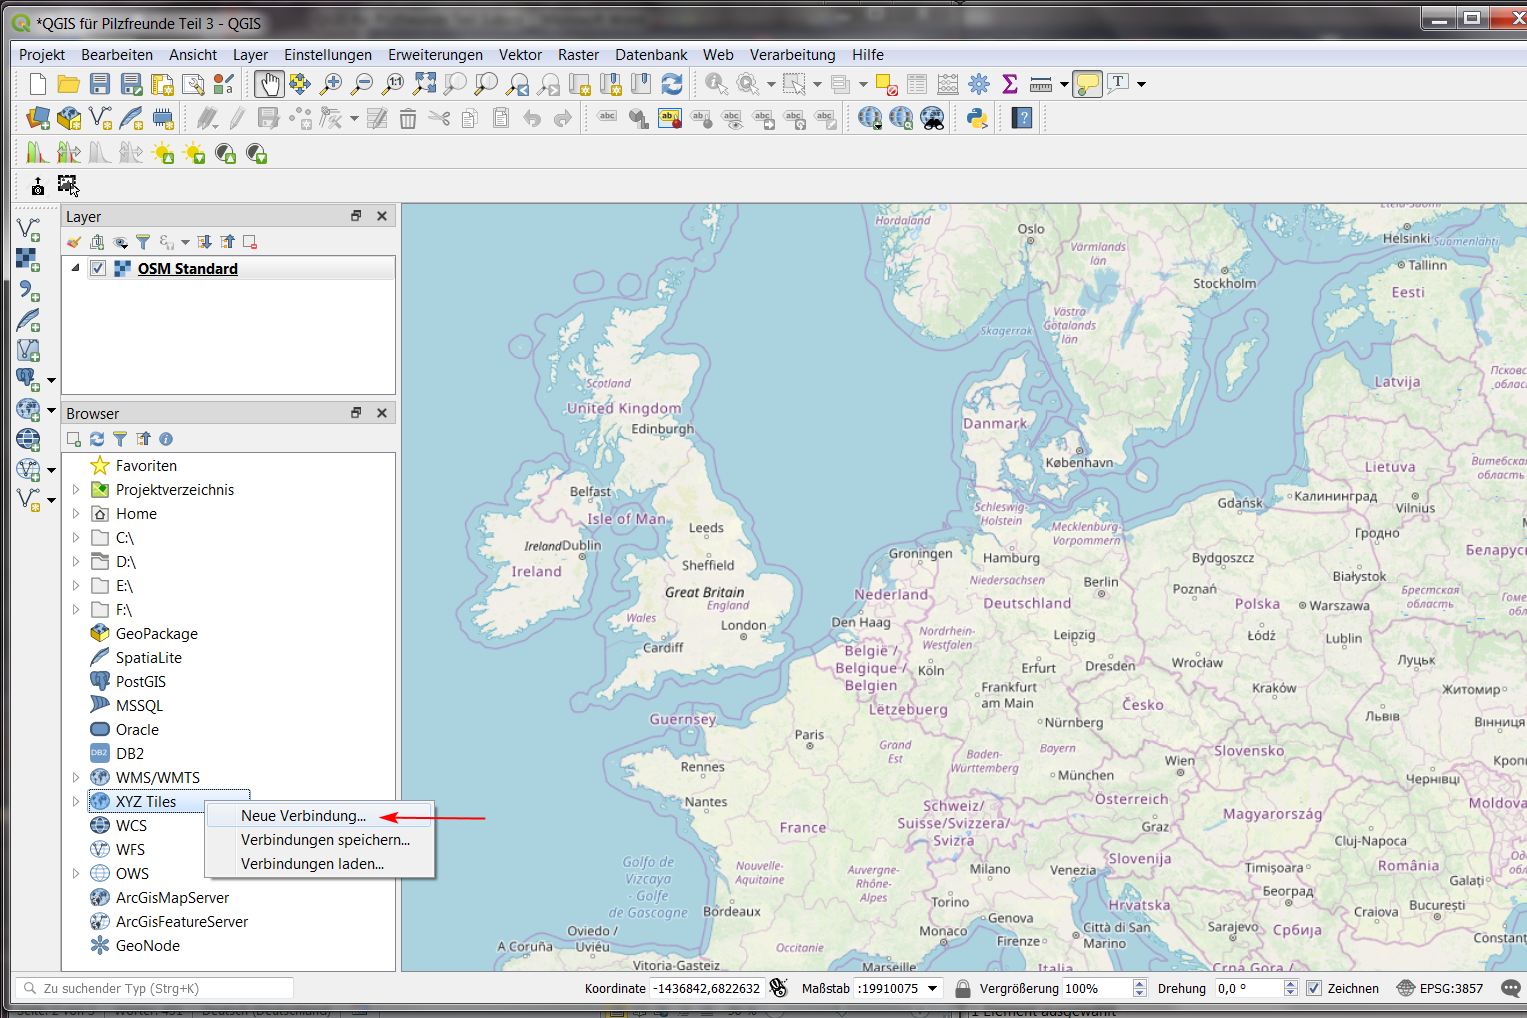Open the Erweiterungen menu
The height and width of the screenshot is (1018, 1527).
click(435, 55)
